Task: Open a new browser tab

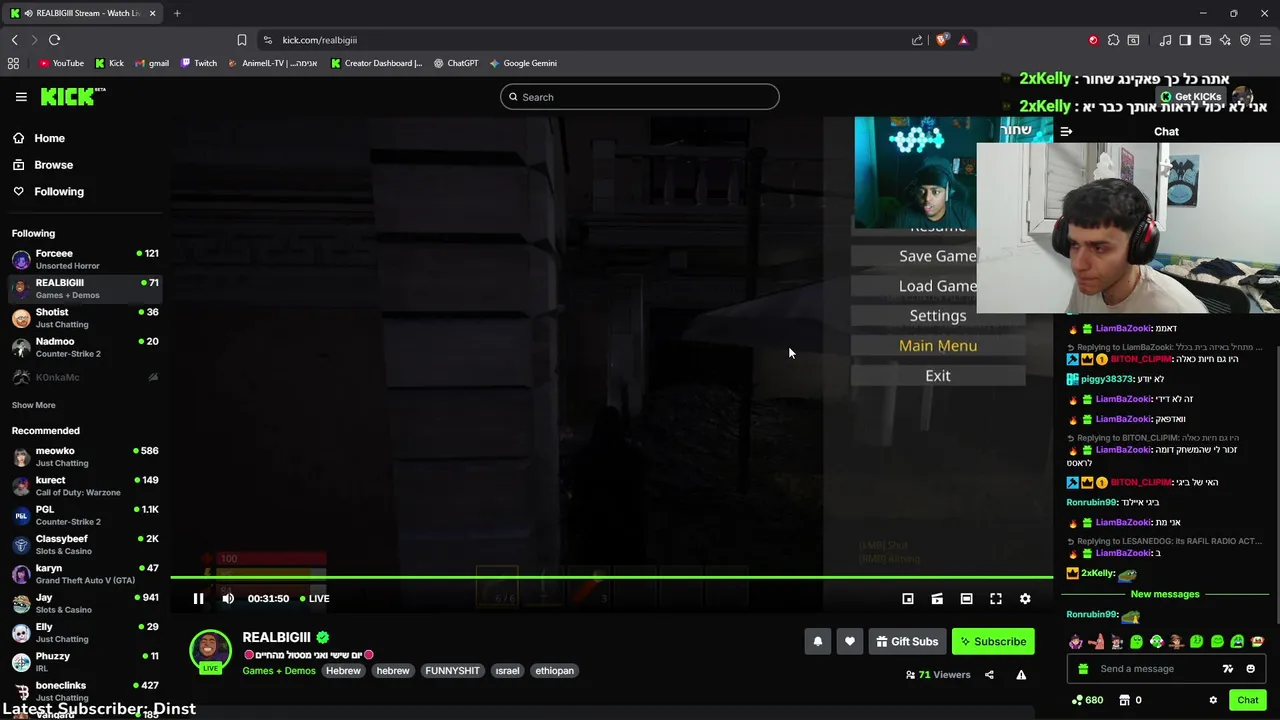Action: pos(177,13)
